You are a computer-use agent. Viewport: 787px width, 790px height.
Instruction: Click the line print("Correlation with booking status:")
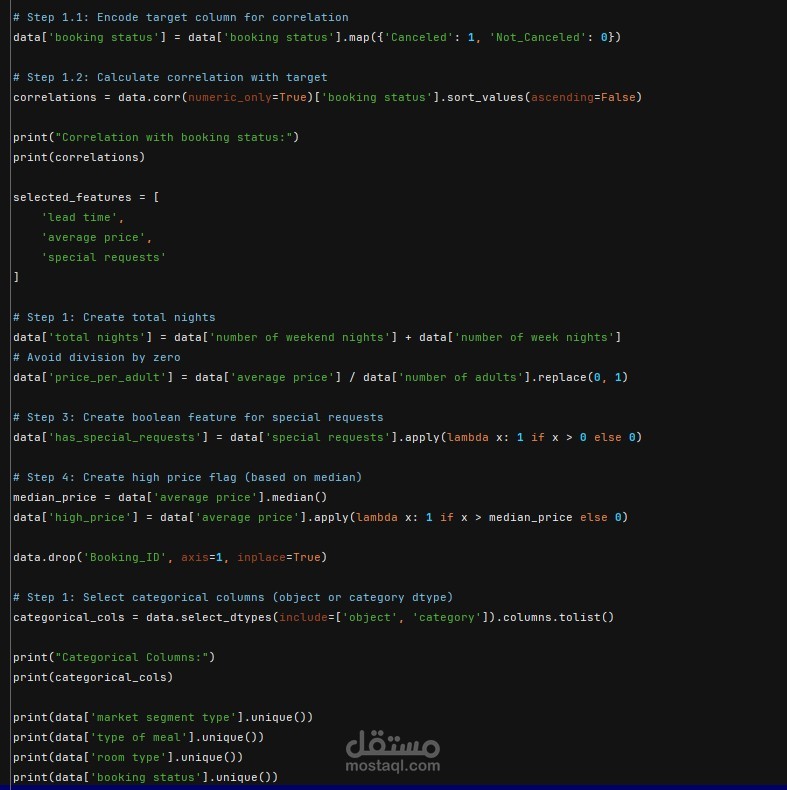coord(156,138)
